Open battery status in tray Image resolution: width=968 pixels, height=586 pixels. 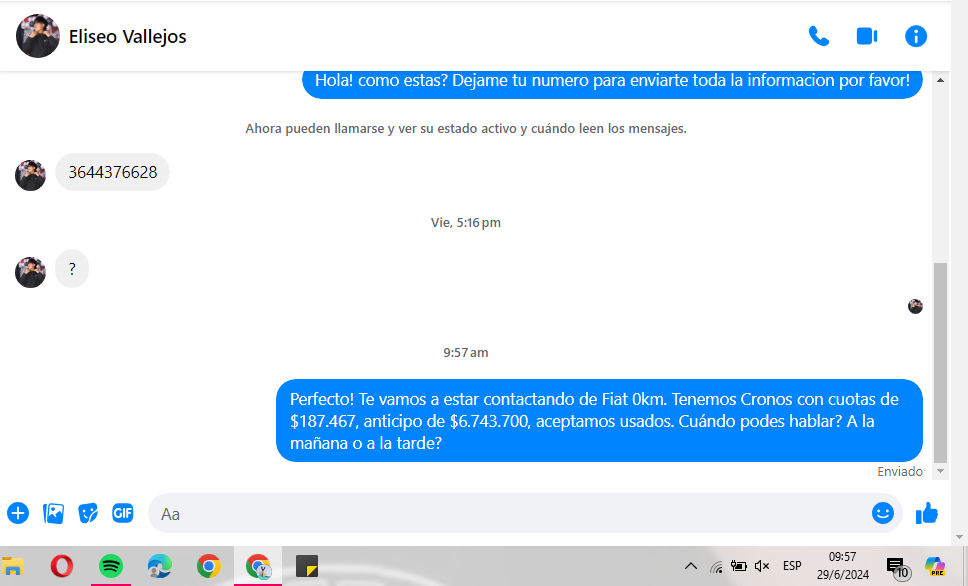tap(738, 566)
